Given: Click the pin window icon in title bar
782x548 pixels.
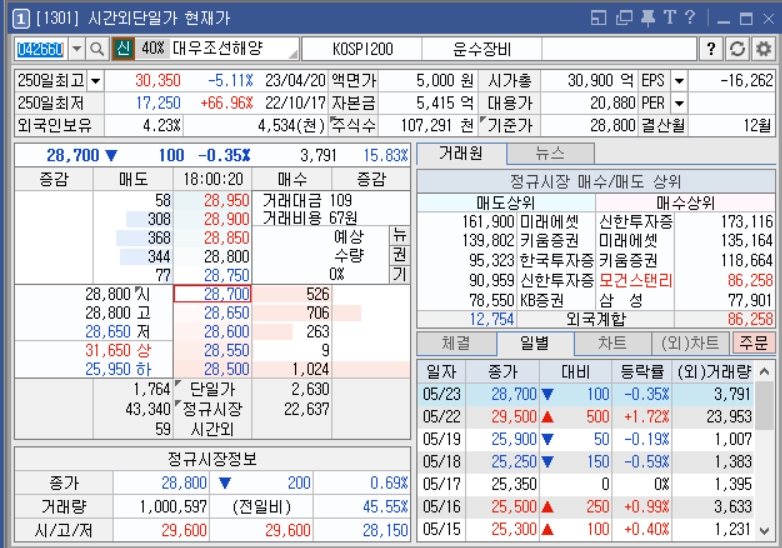Looking at the screenshot, I should (x=647, y=18).
